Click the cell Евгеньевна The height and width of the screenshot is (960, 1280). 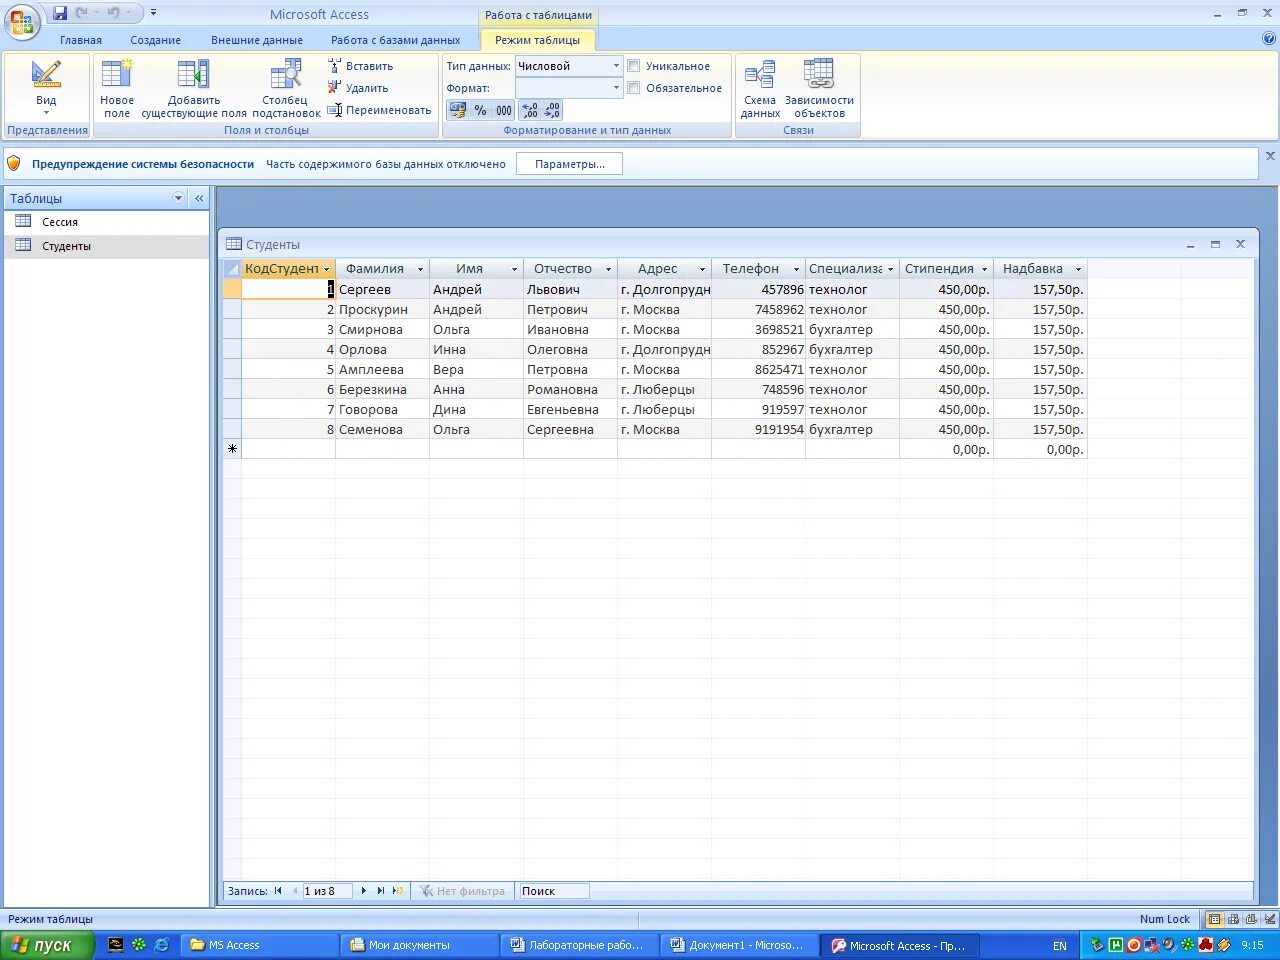570,409
